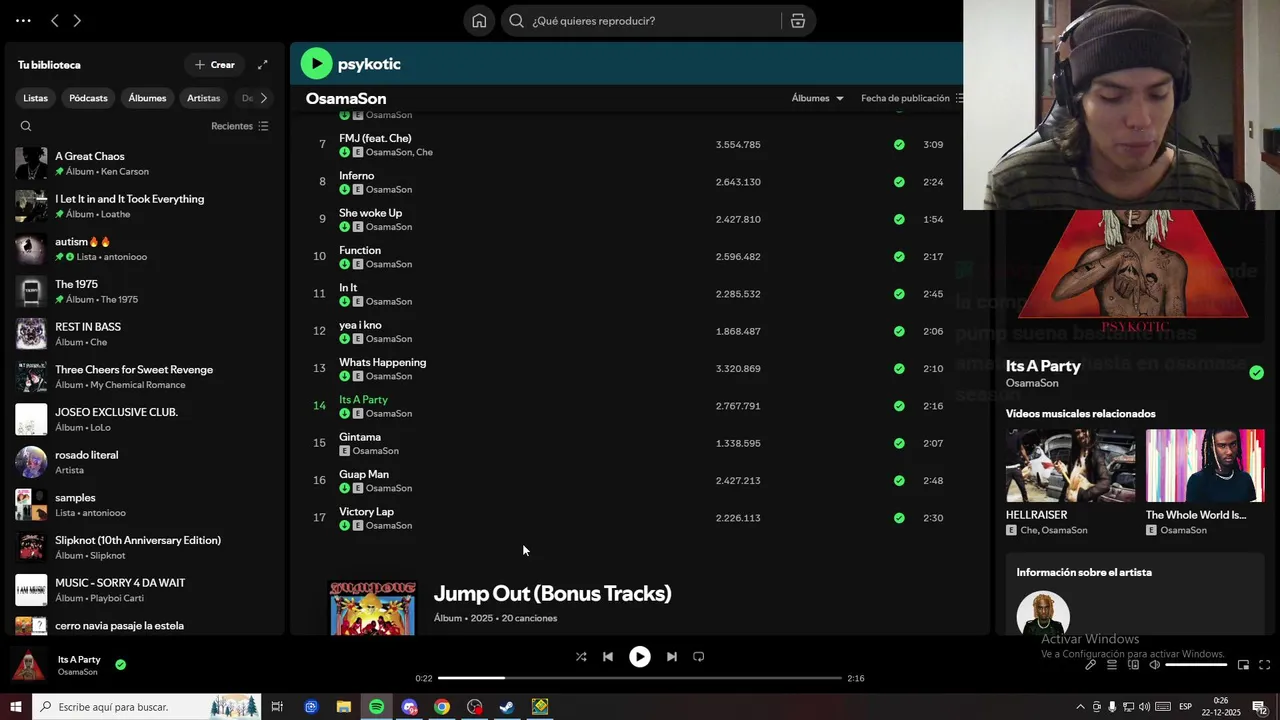Navigate forward with the right arrow
This screenshot has width=1280, height=720.
point(77,21)
